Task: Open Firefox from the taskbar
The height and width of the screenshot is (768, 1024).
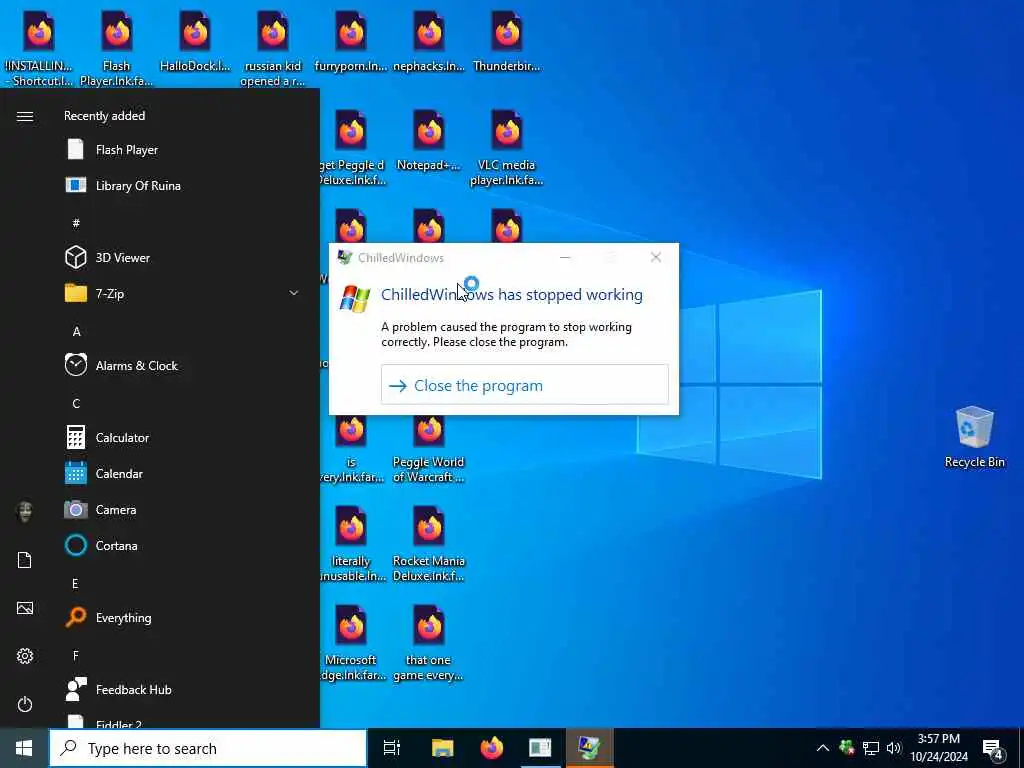Action: click(x=492, y=748)
